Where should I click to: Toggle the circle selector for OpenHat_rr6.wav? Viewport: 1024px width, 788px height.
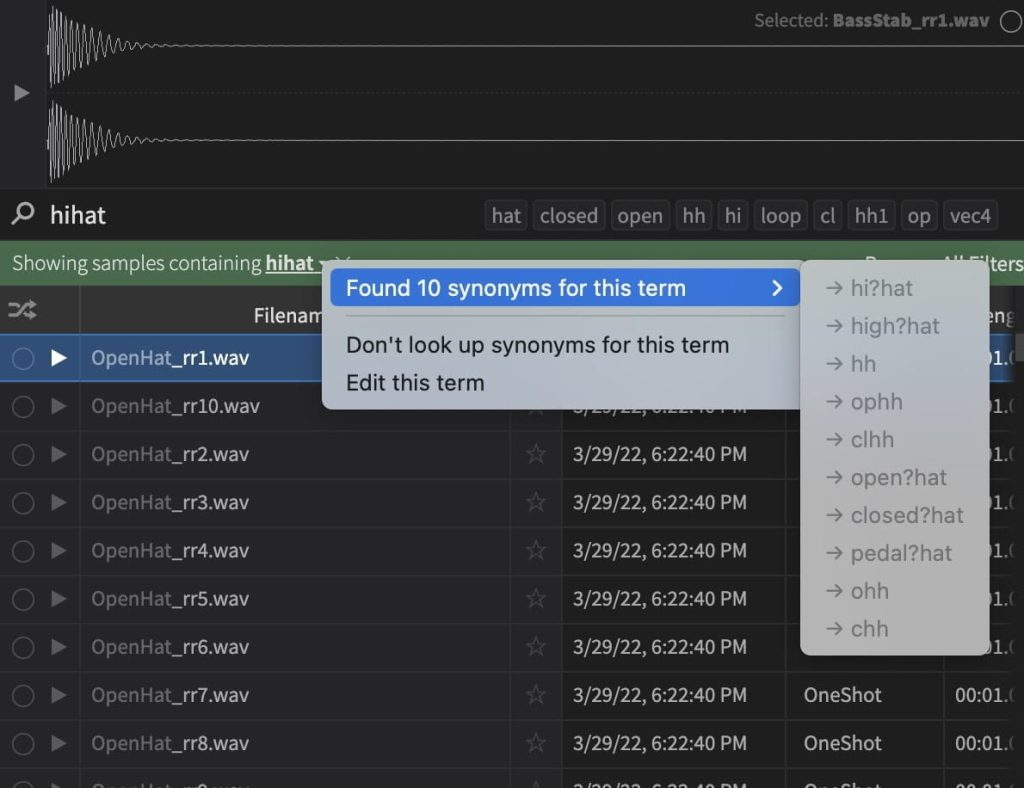pos(23,647)
